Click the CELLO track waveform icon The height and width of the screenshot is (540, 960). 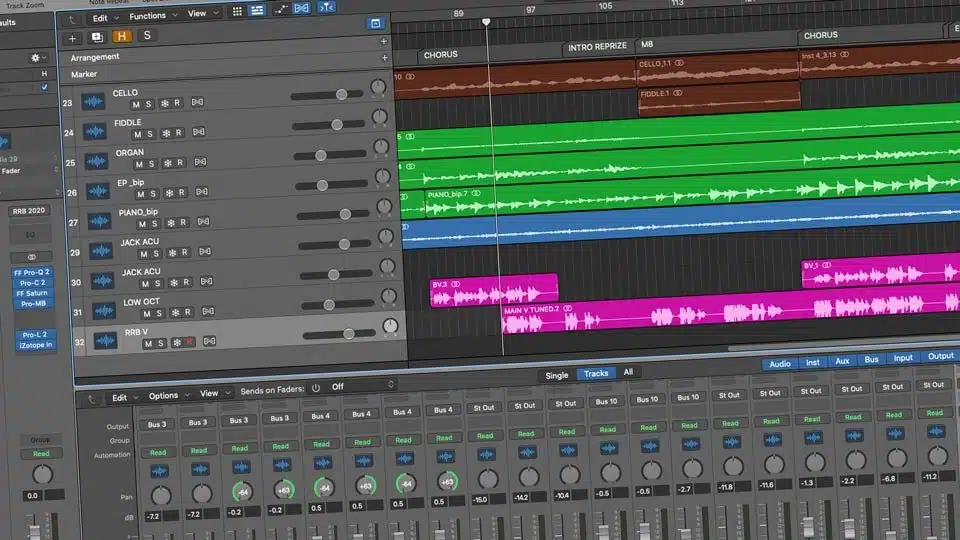click(95, 101)
